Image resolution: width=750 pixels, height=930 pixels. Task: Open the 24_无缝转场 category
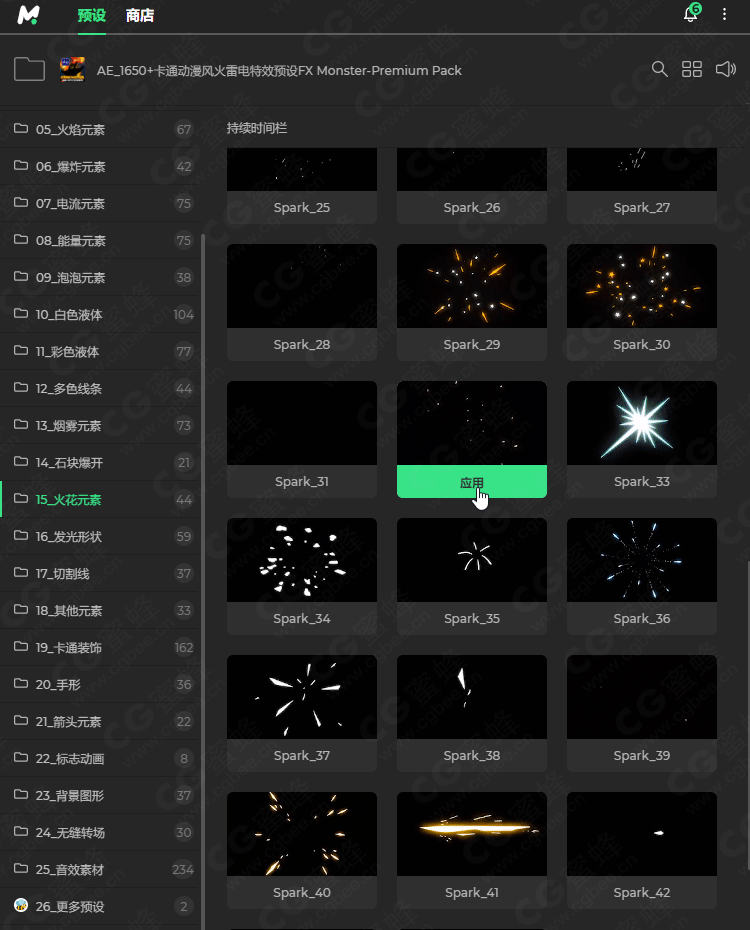[100, 832]
